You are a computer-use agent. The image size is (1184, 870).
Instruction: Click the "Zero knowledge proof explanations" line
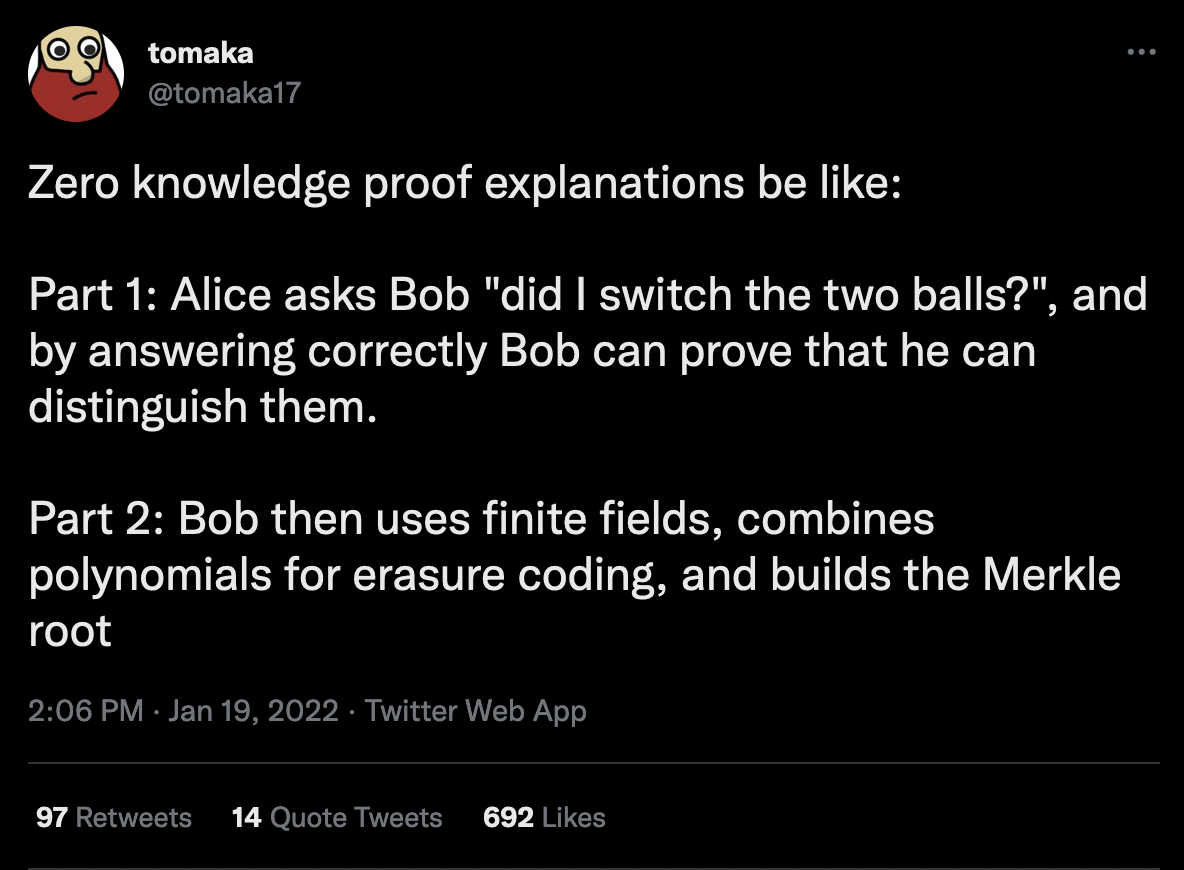[x=465, y=184]
